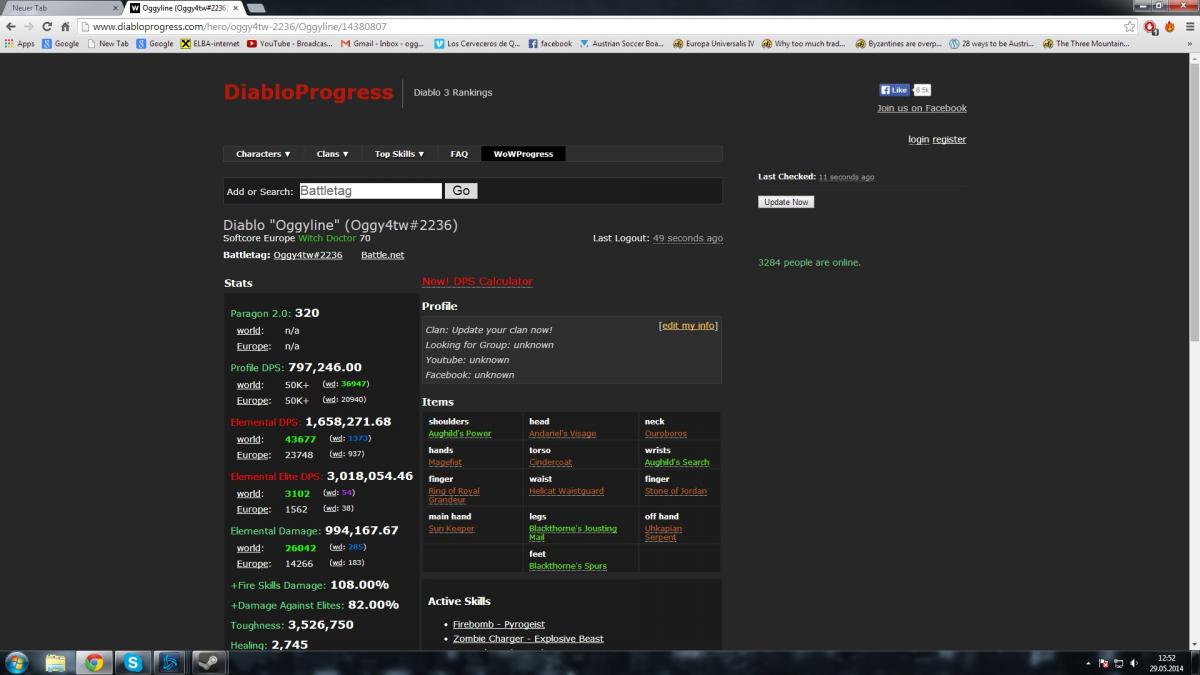Open the Cindercoat torso item

click(550, 463)
